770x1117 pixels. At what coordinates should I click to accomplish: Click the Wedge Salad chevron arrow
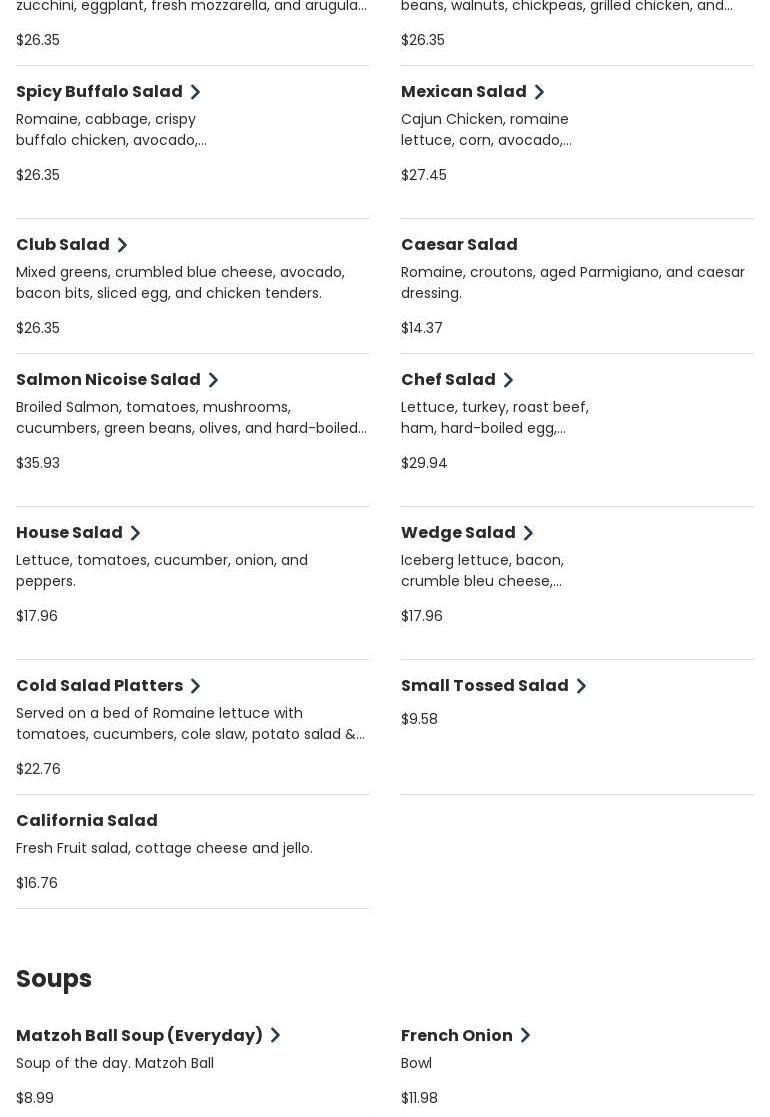point(528,533)
